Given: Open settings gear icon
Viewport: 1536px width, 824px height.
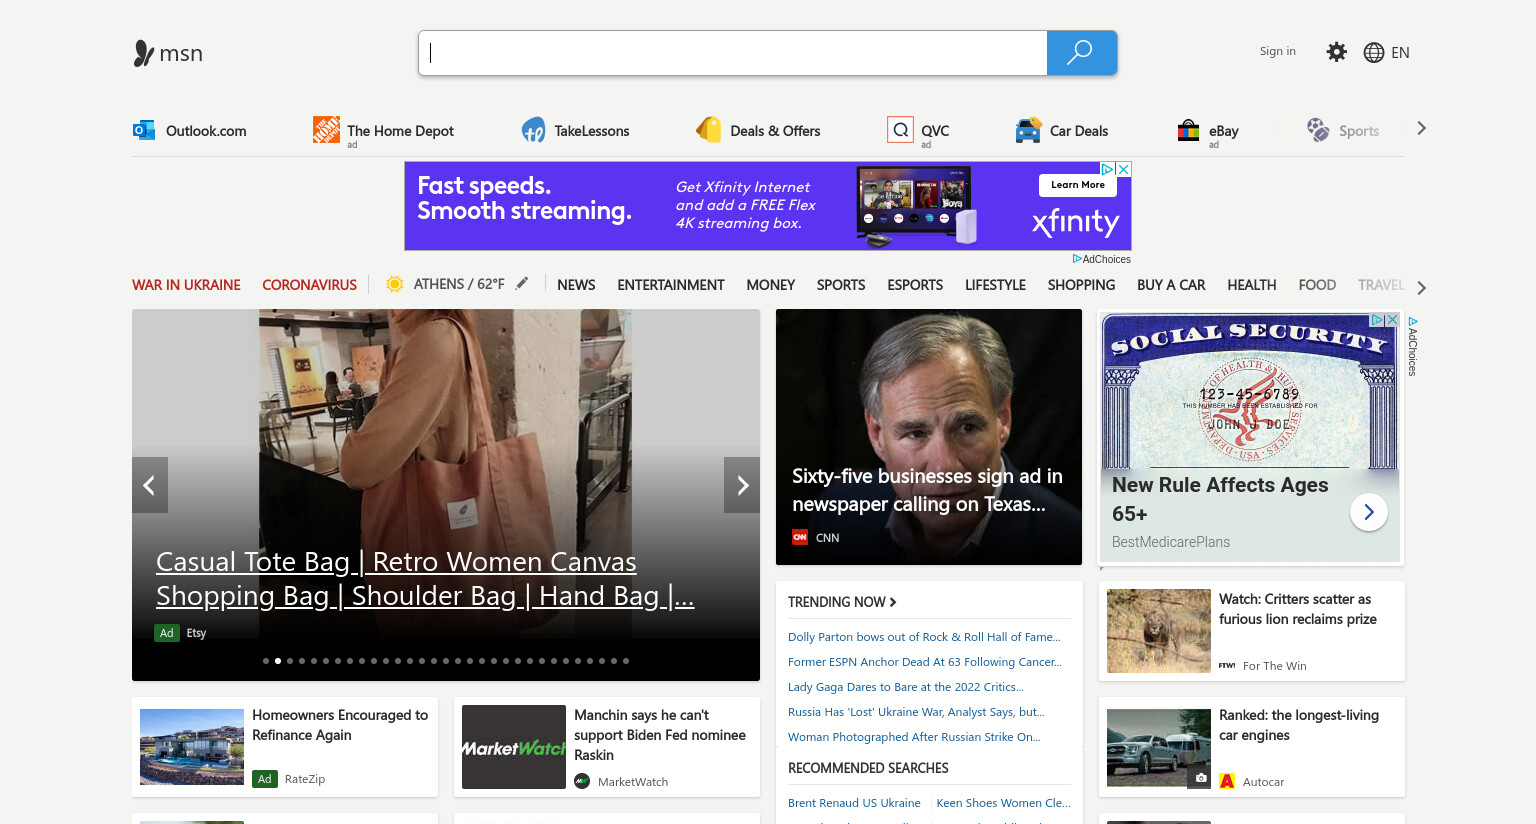Looking at the screenshot, I should pos(1336,52).
